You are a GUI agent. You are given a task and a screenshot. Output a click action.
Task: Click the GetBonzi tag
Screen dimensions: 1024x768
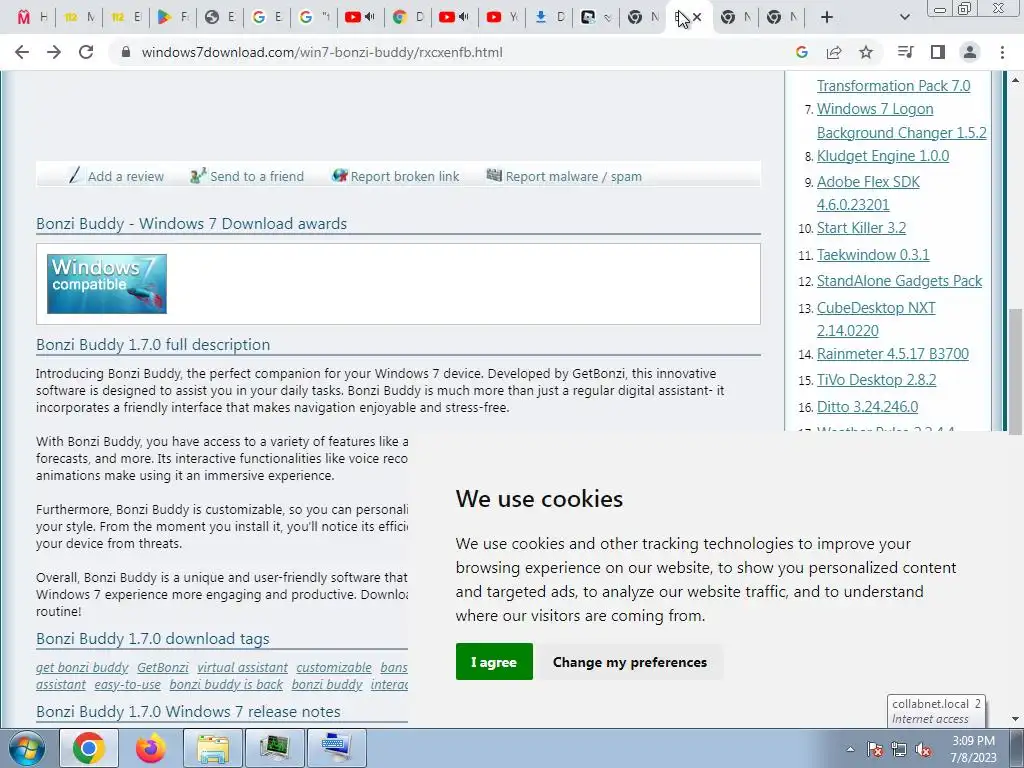pos(163,667)
